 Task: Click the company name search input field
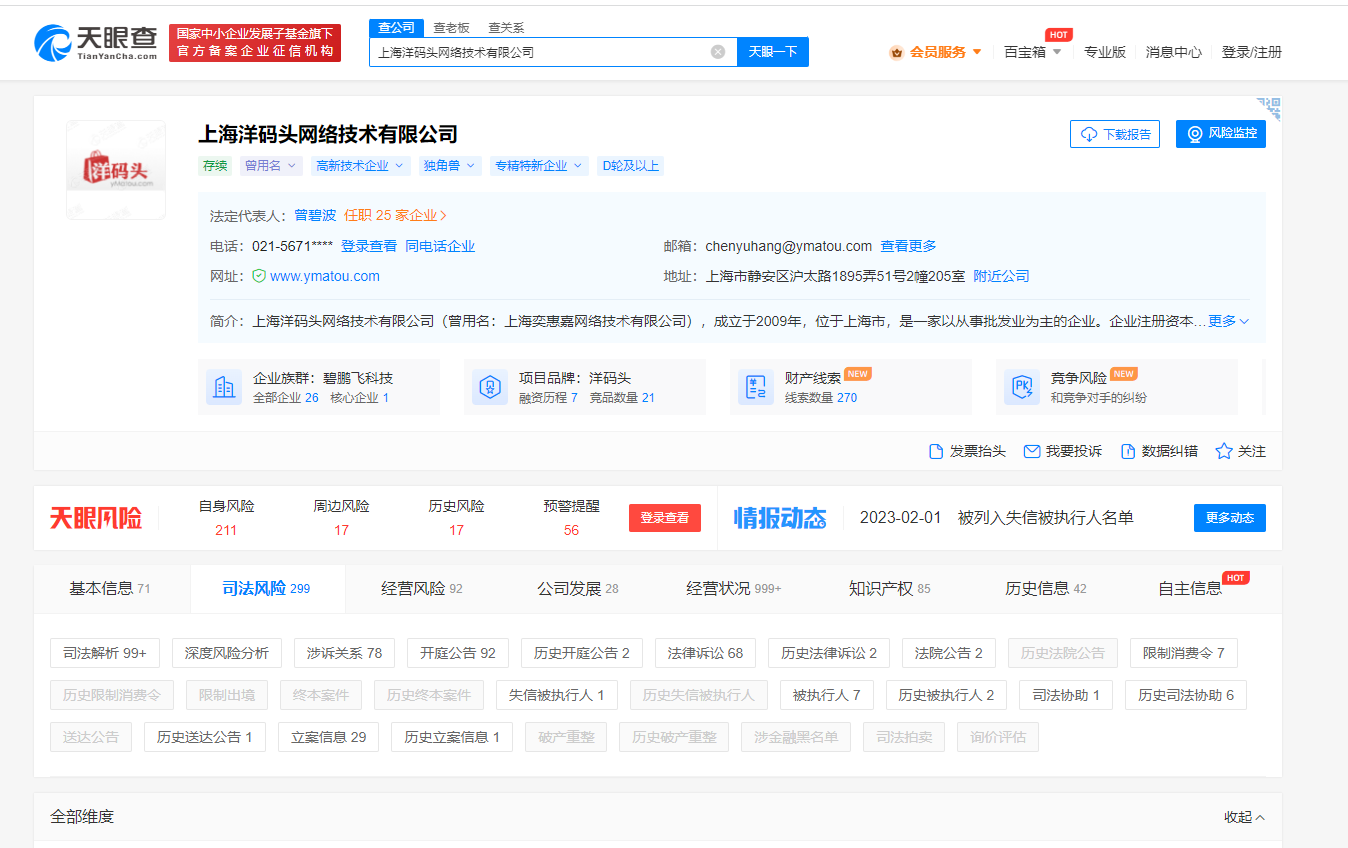click(x=540, y=52)
